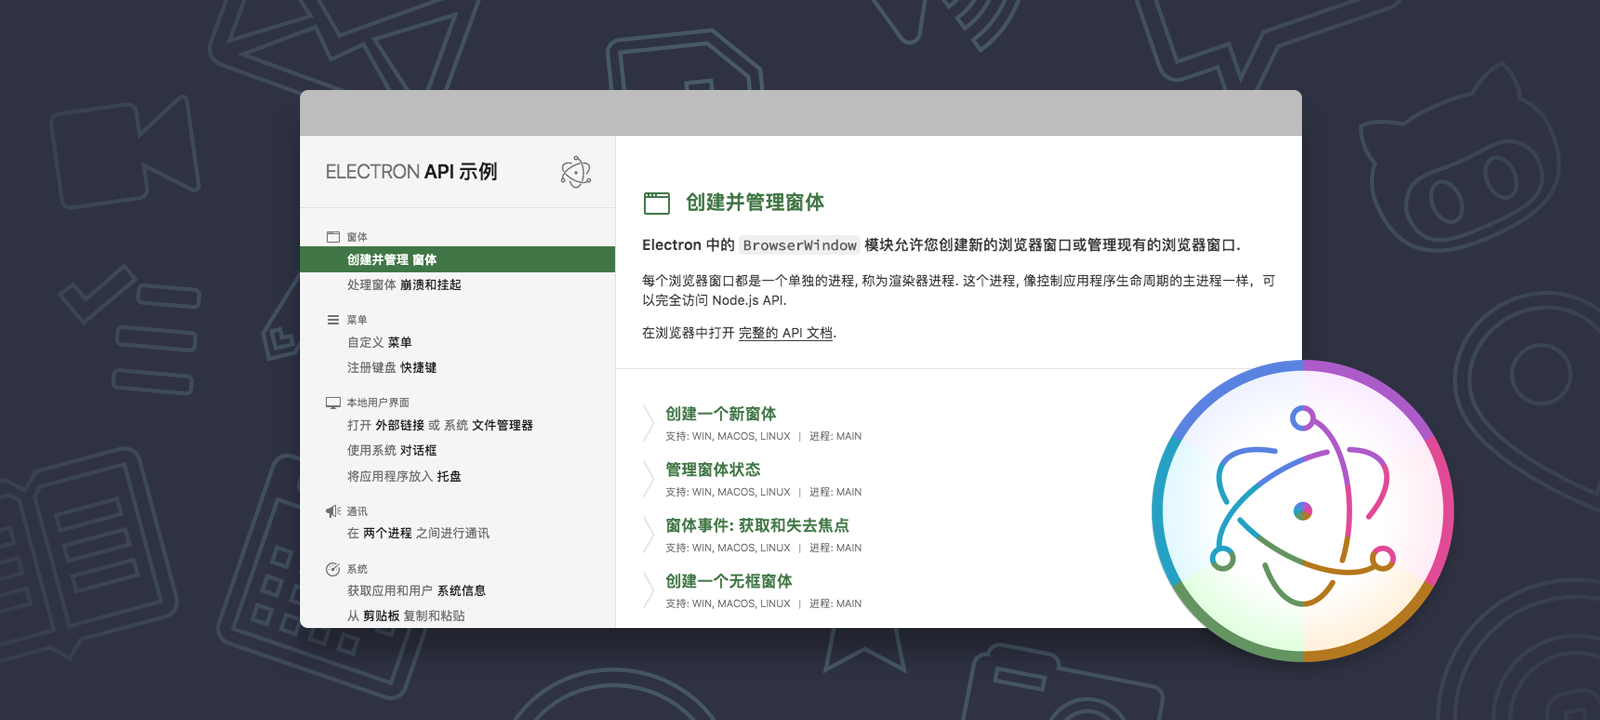
Task: Open 获取应用和用户 系统信息 section
Action: pyautogui.click(x=416, y=591)
